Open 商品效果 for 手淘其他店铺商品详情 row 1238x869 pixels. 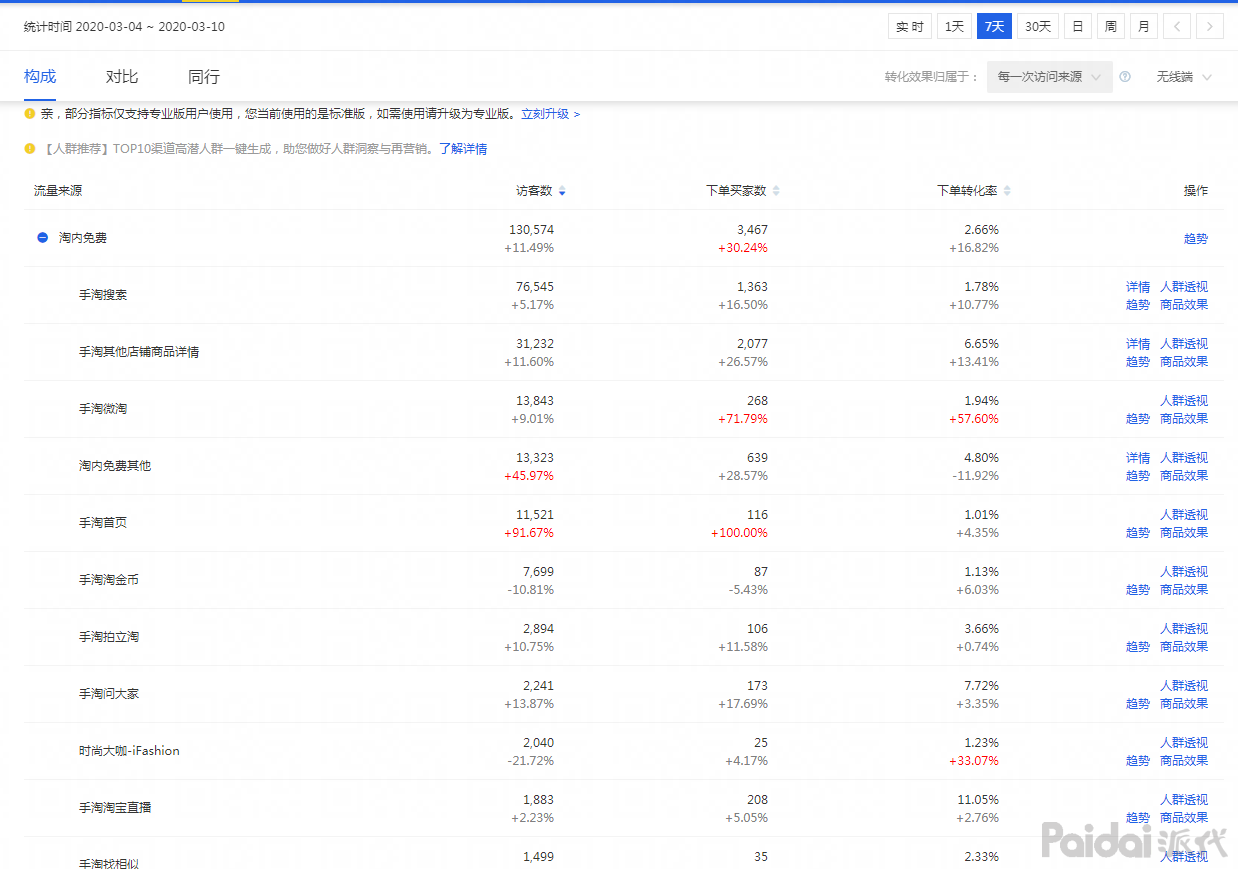click(x=1184, y=362)
